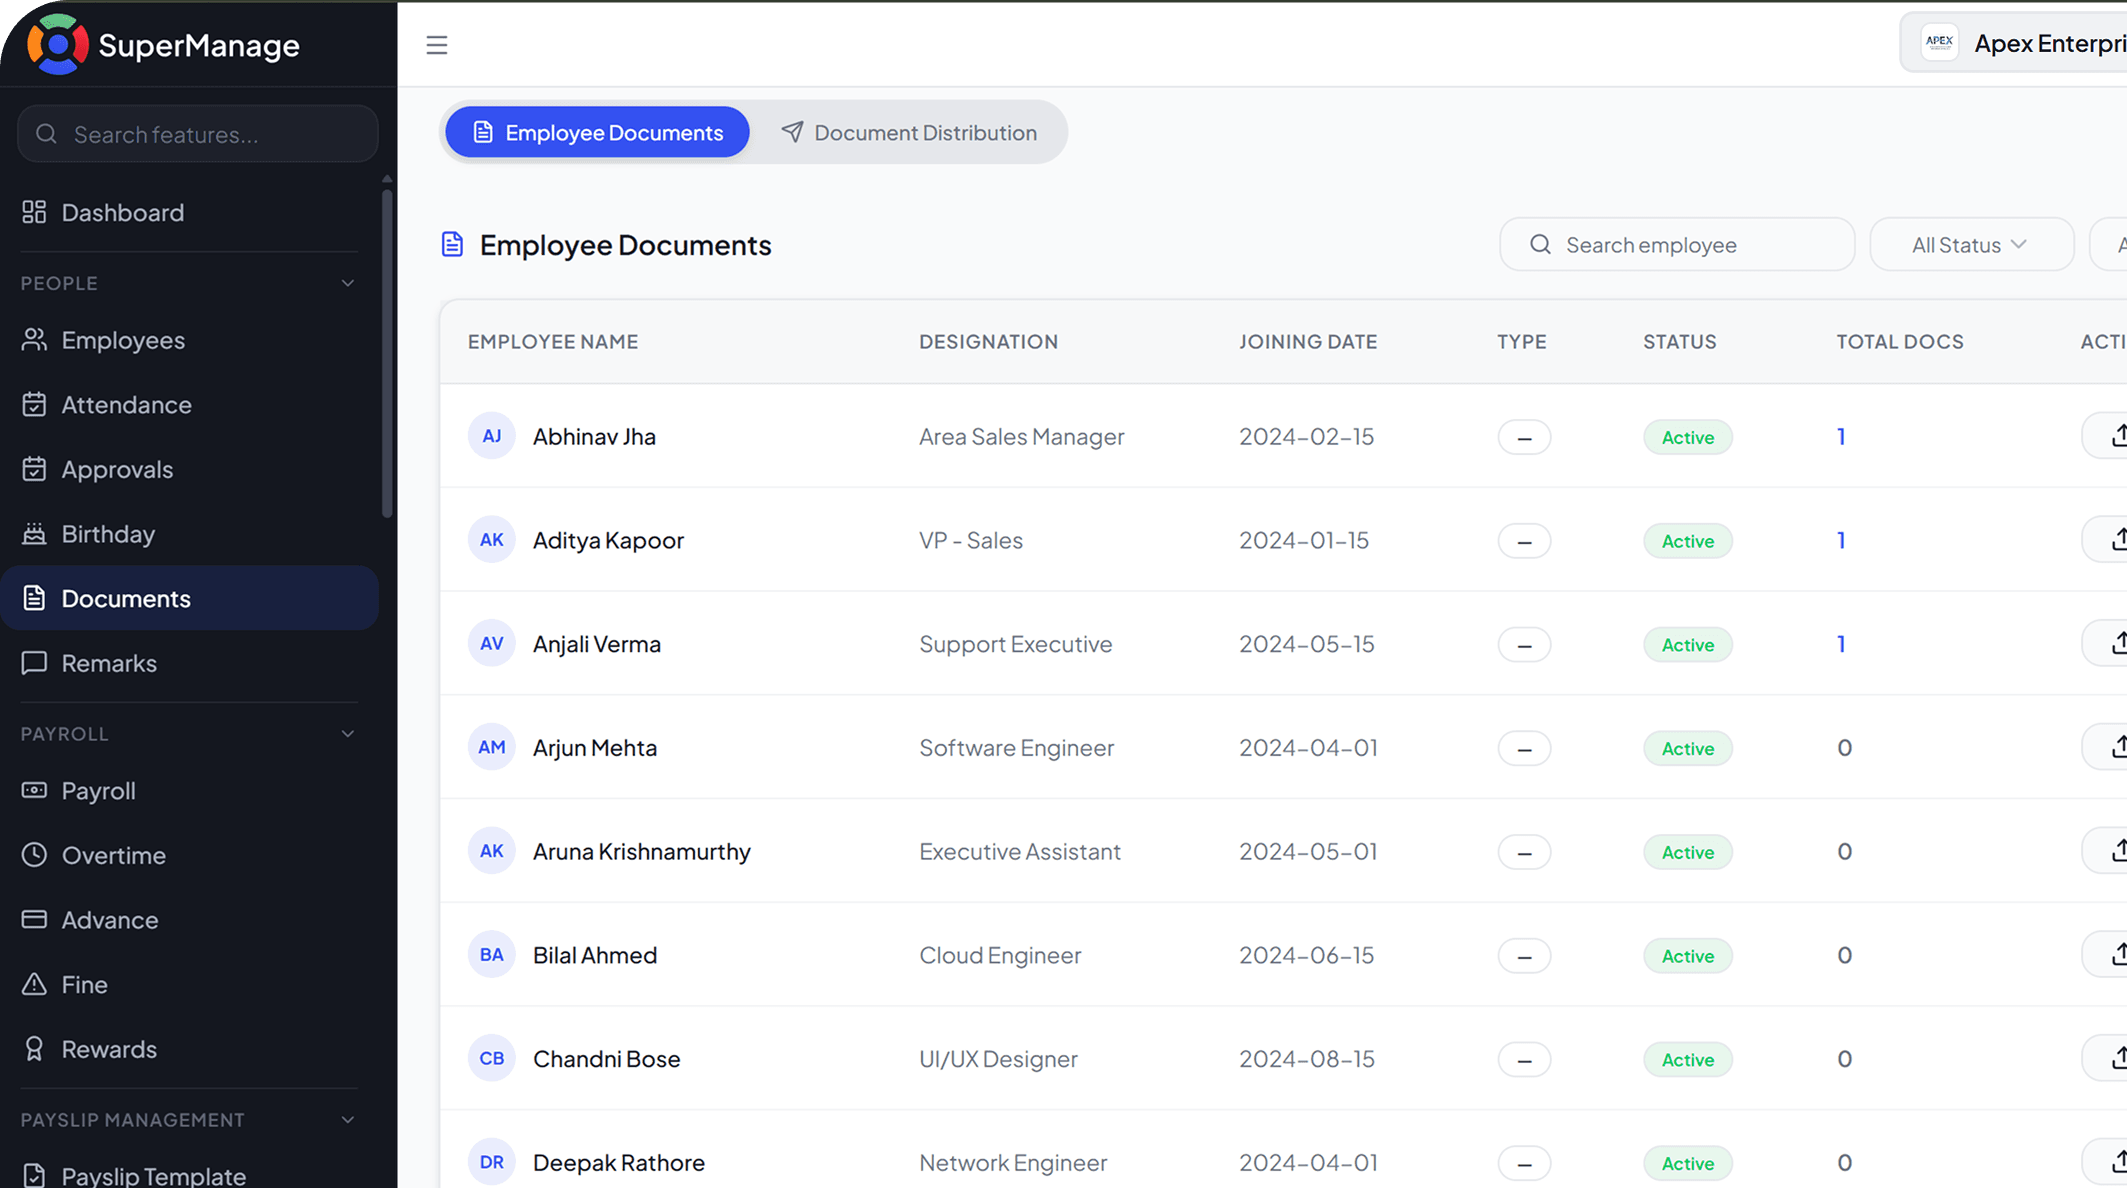Screen dimensions: 2127x1188
Task: Click the AJ avatar for Abhinav Jha
Action: point(491,436)
